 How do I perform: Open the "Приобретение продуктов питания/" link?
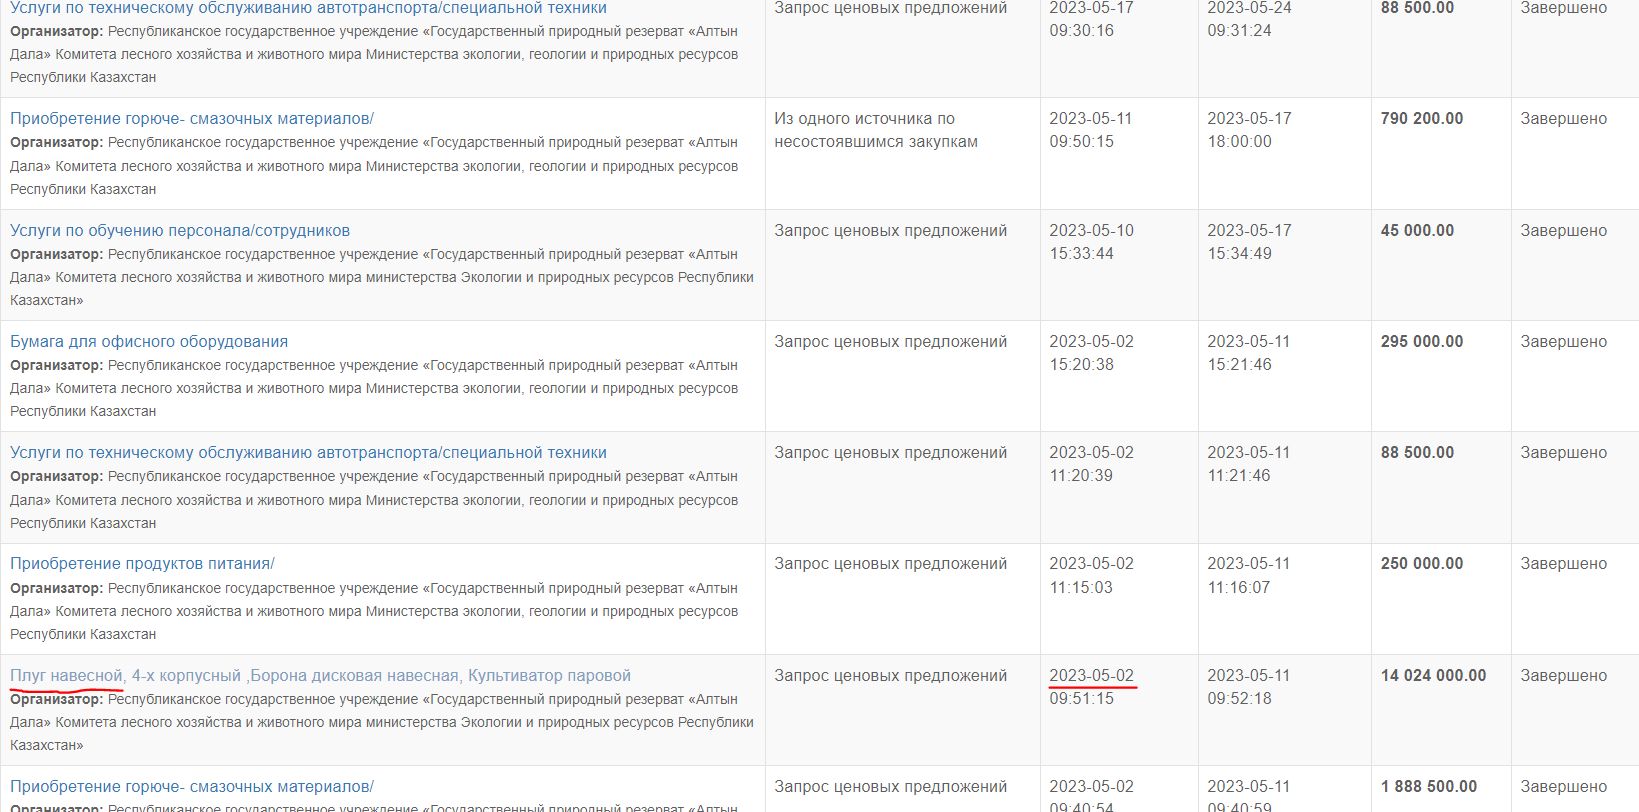click(x=142, y=564)
